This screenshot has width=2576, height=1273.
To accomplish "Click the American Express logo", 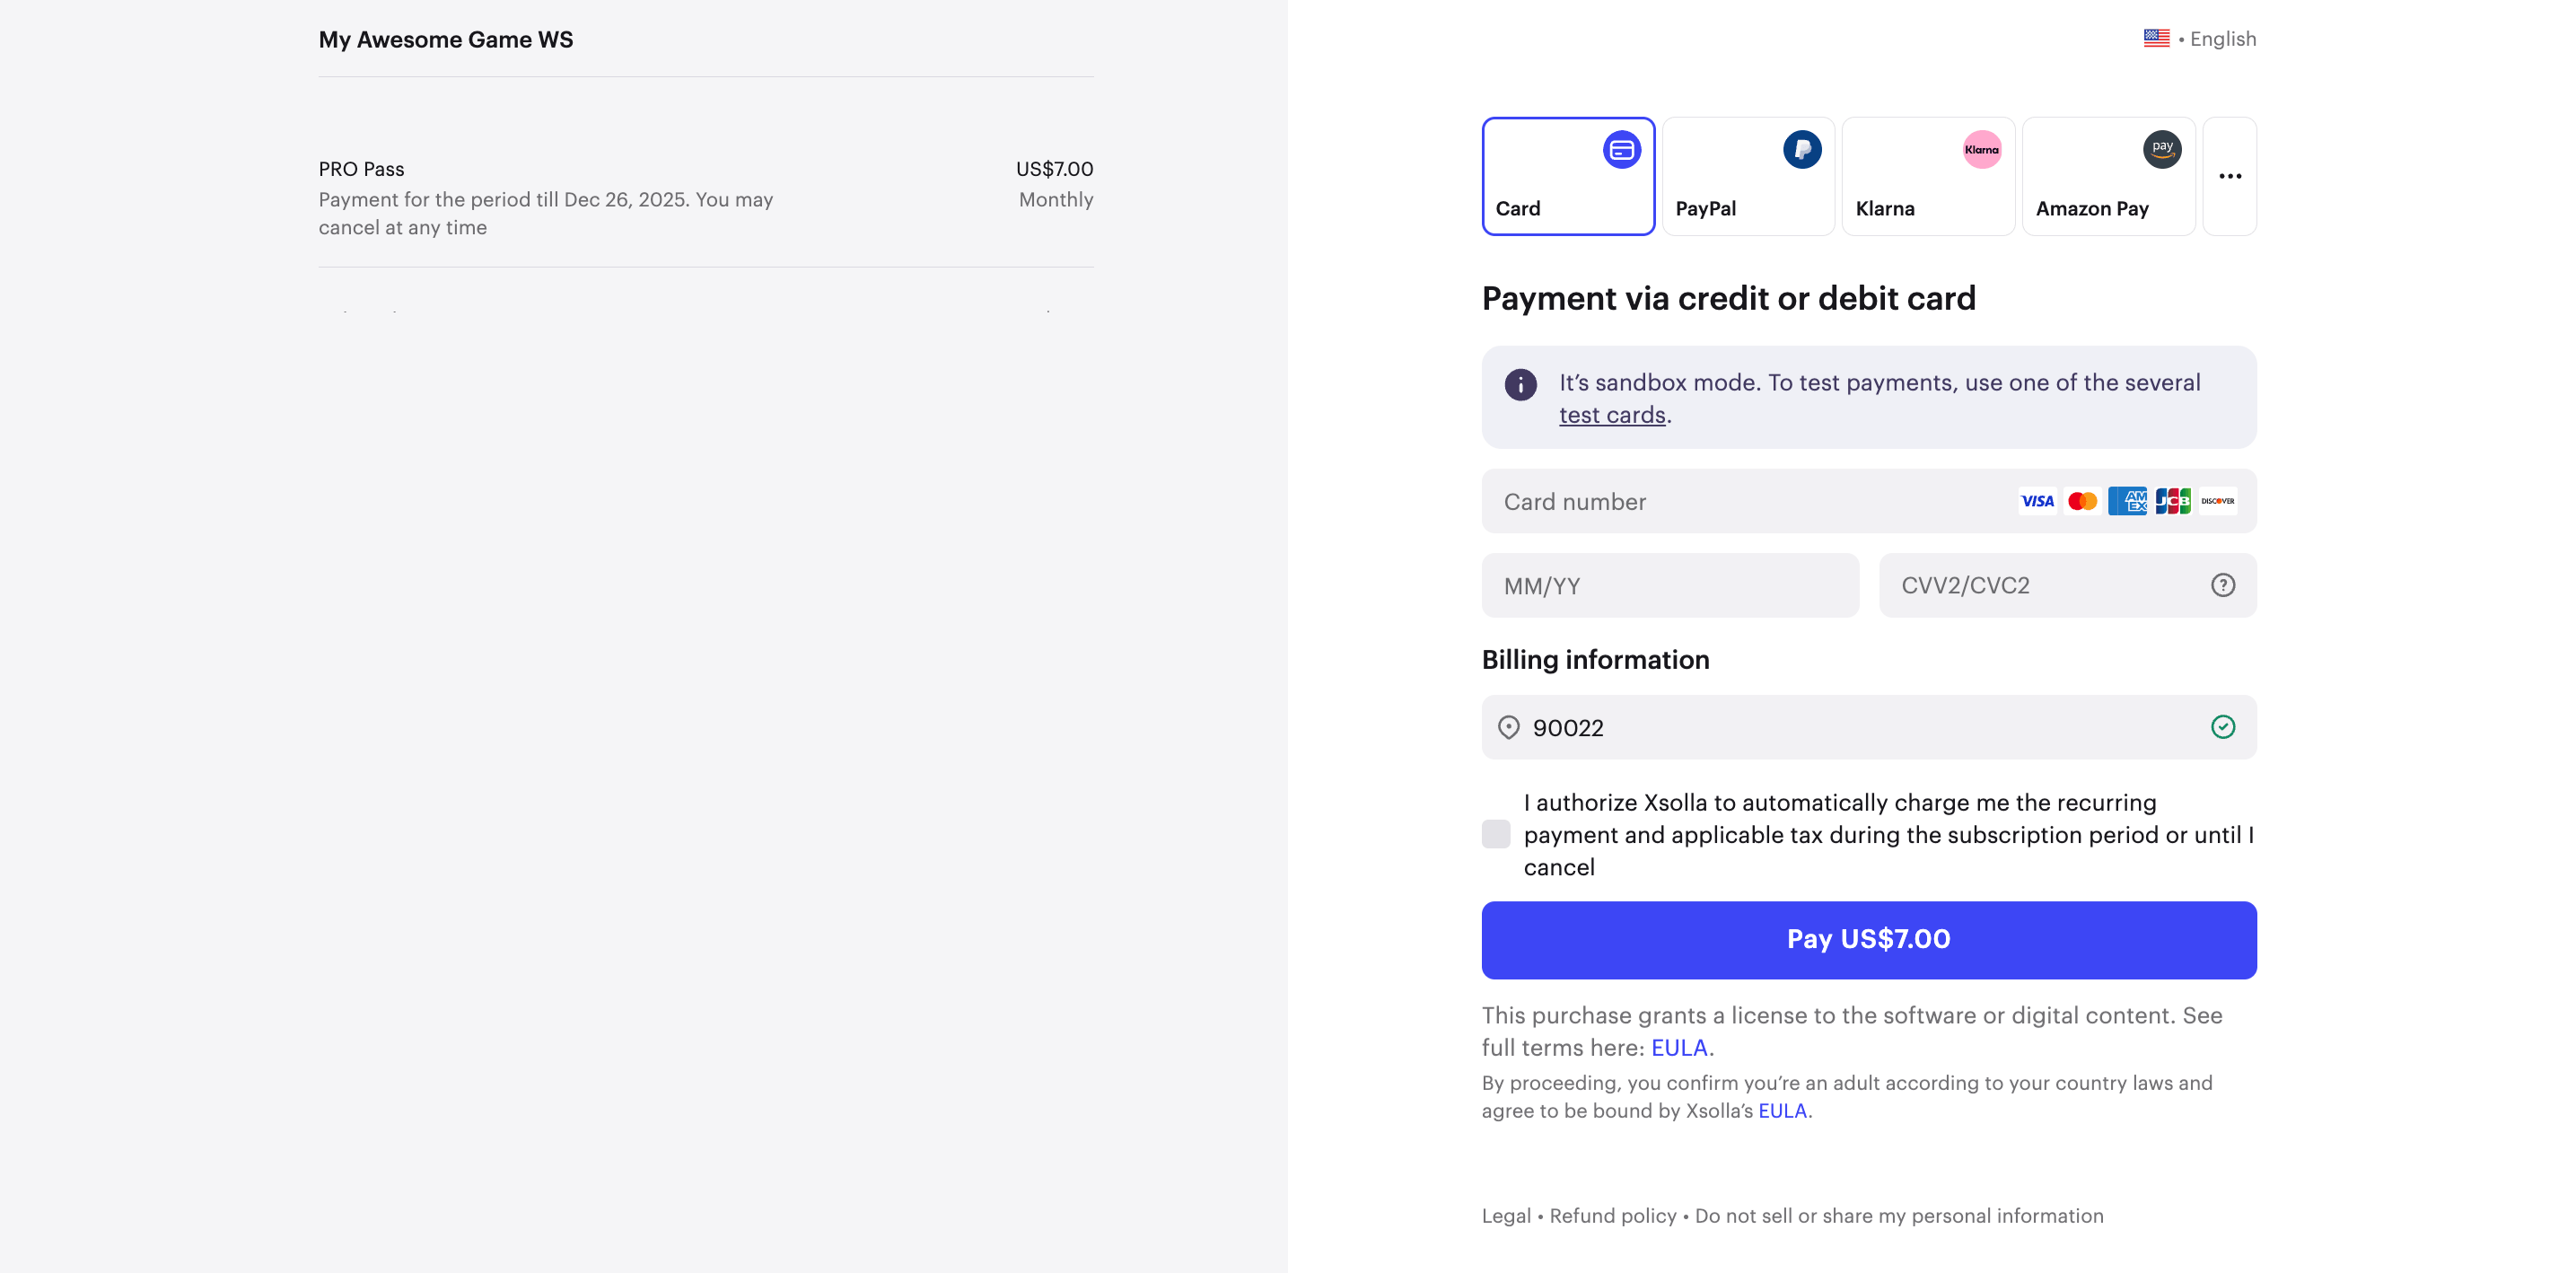I will click(x=2127, y=501).
